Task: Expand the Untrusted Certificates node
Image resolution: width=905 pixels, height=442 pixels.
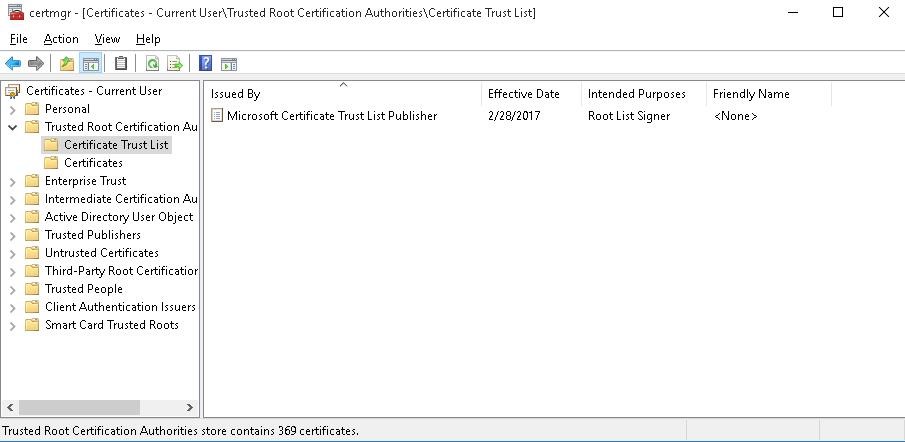Action: point(12,253)
